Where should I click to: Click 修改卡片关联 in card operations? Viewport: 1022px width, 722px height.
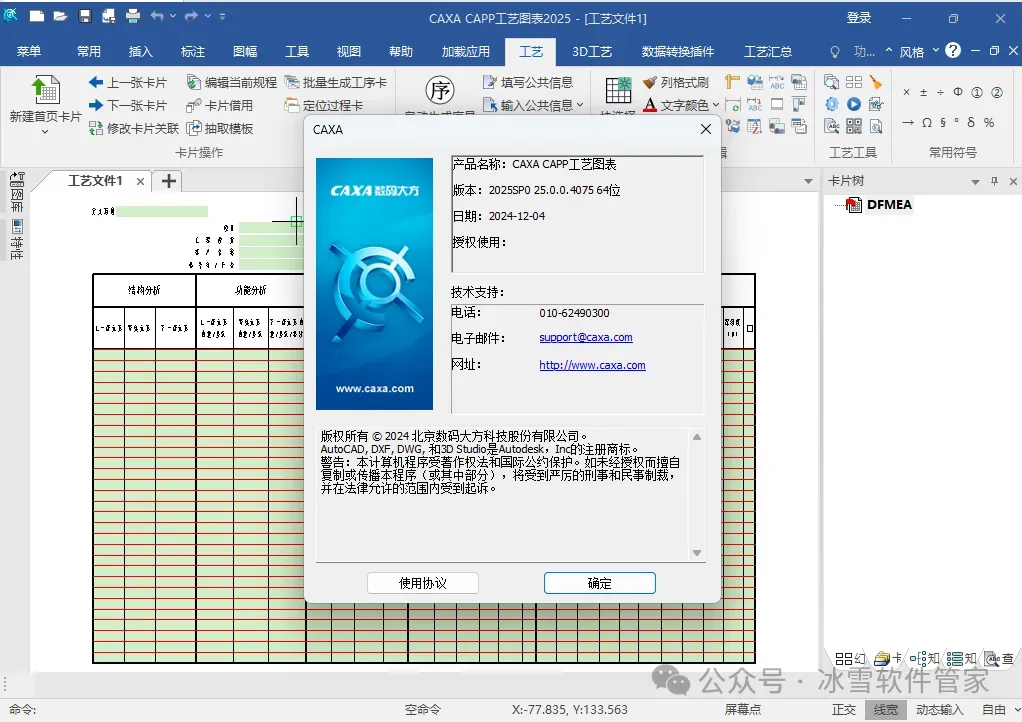[x=134, y=128]
